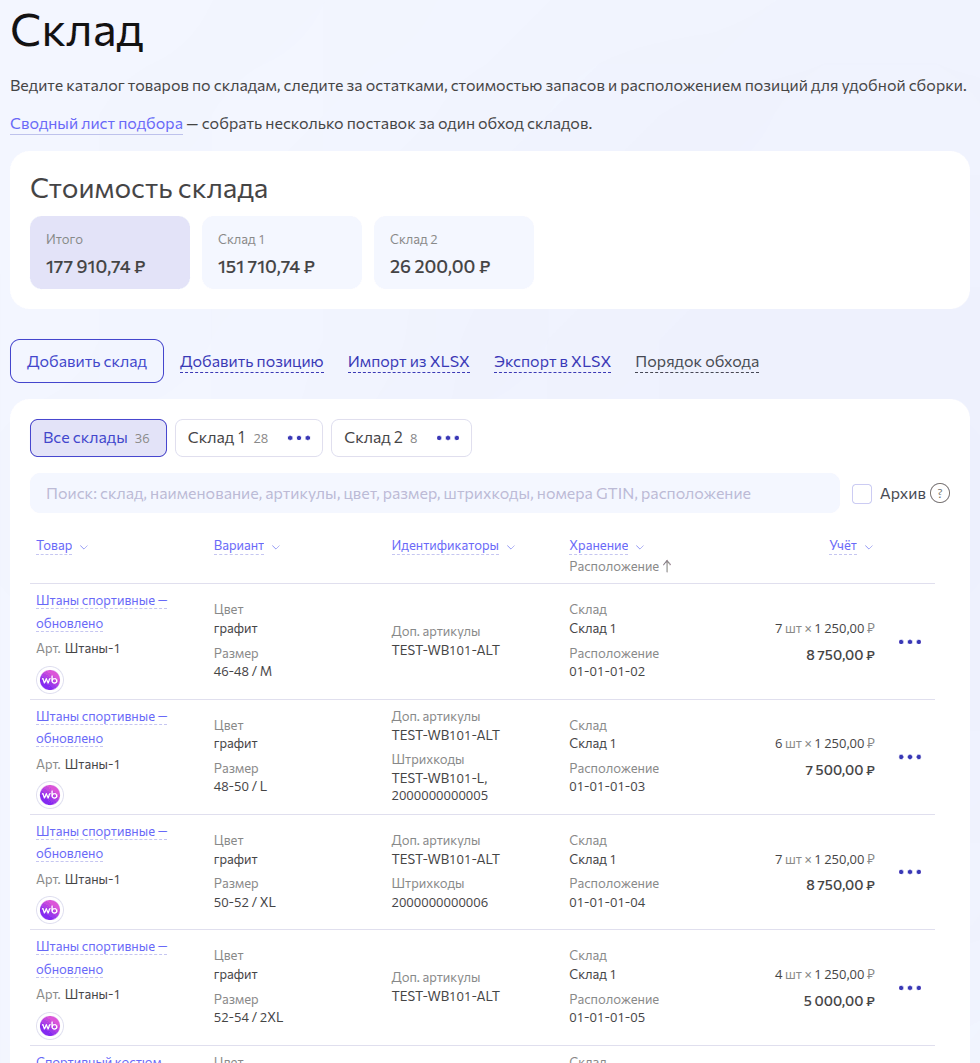Screen dimensions: 980x1063
Task: Click the WB marketplace icon in the 52-54 / 2XL row
Action: click(x=50, y=1026)
